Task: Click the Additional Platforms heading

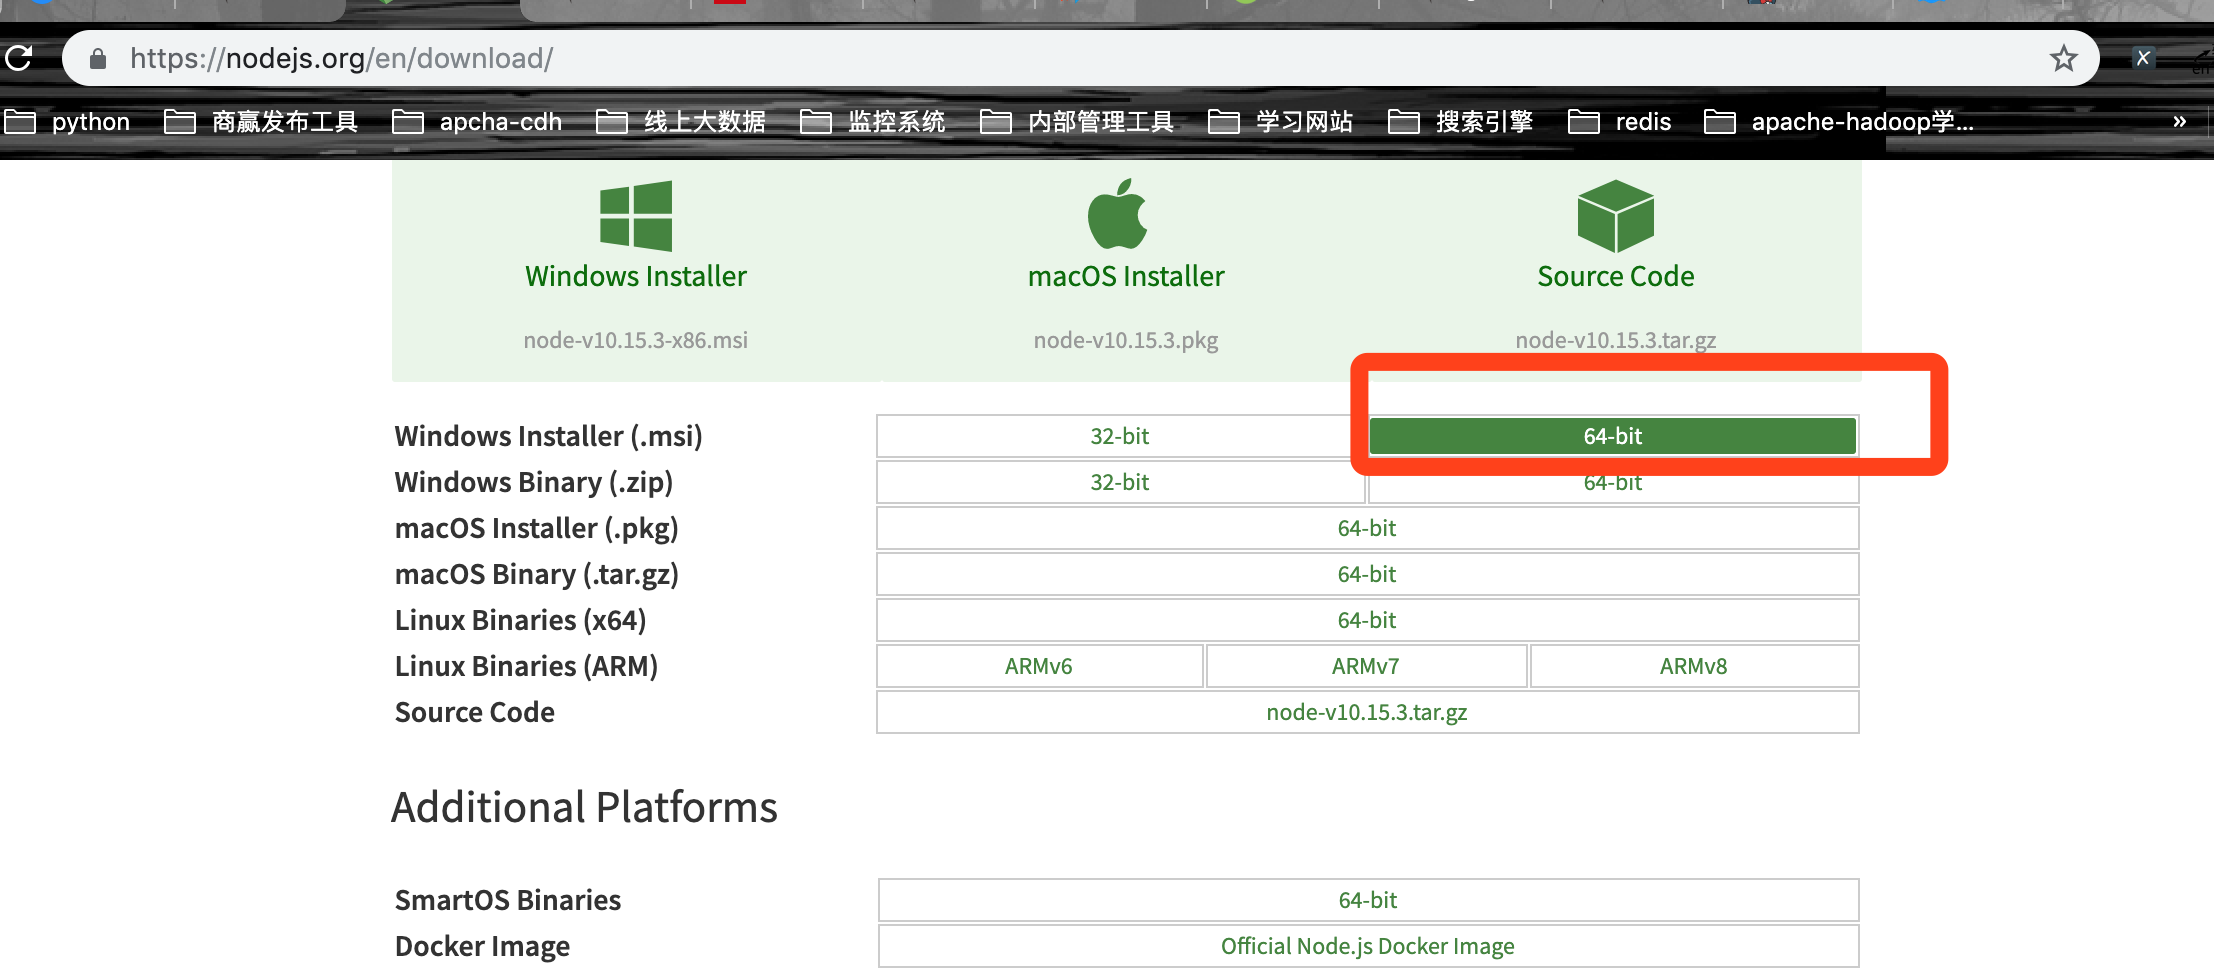Action: (584, 807)
